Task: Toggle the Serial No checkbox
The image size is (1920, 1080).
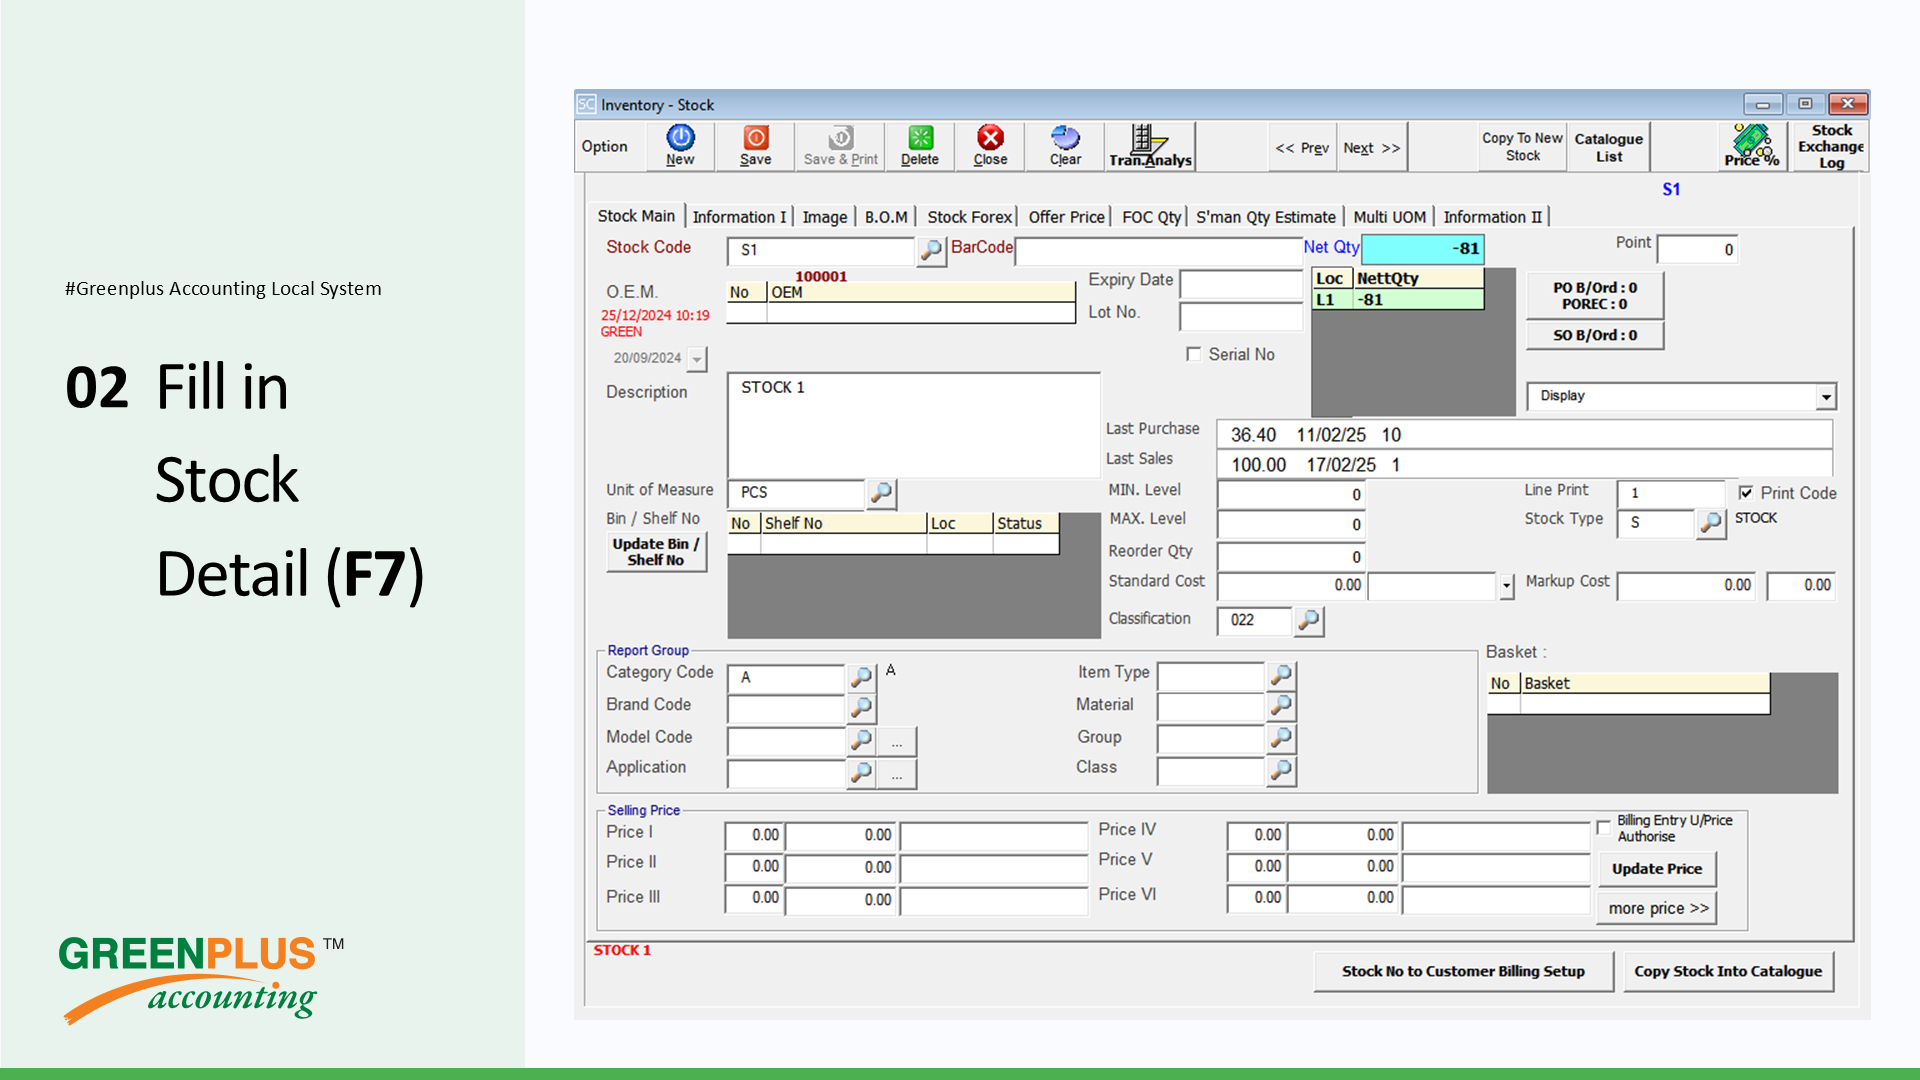Action: click(x=1193, y=354)
